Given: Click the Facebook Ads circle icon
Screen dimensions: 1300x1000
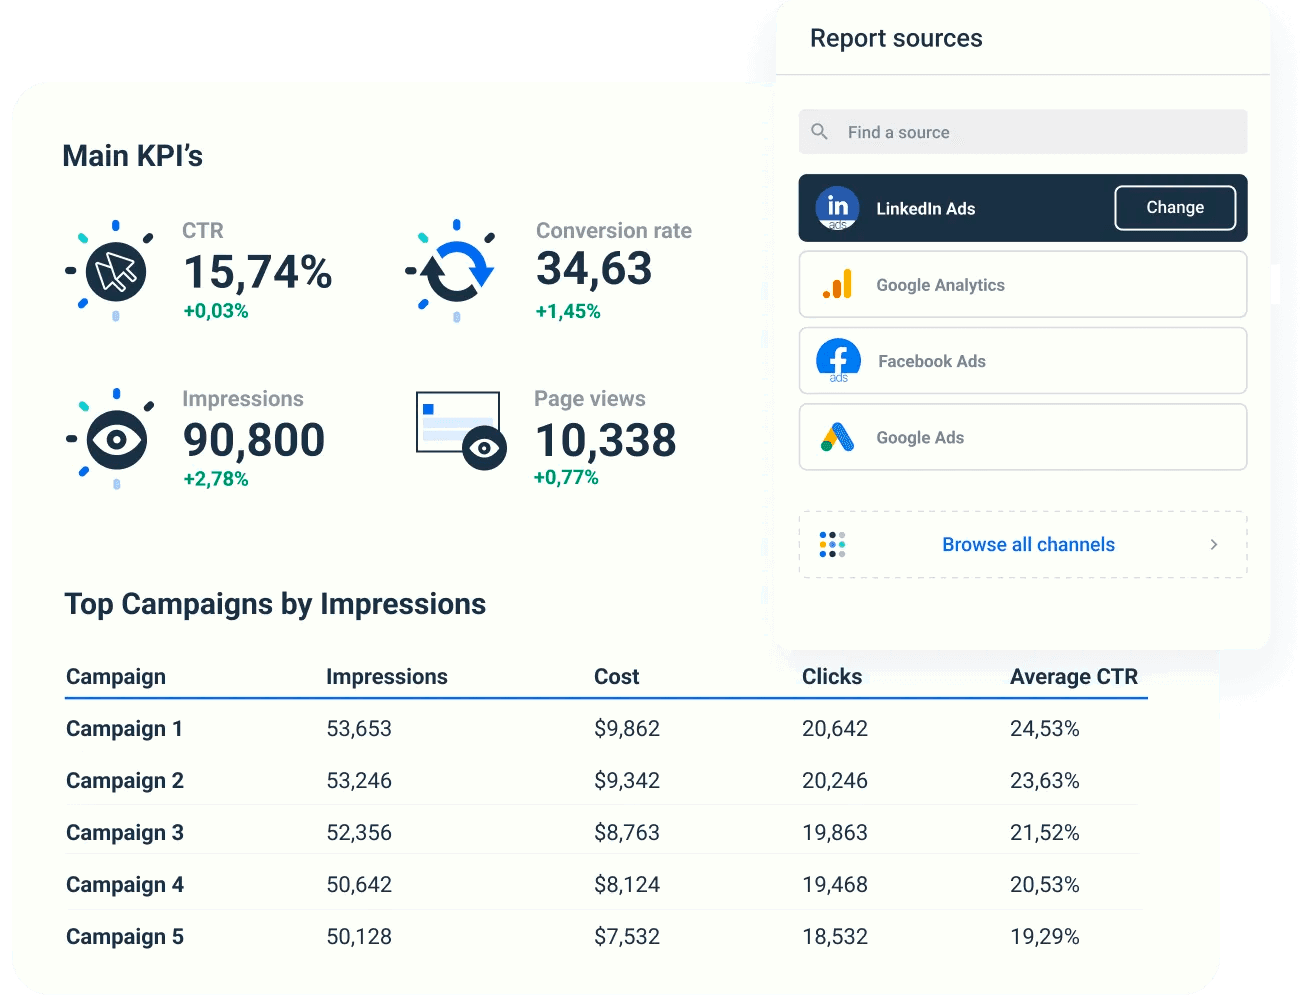Looking at the screenshot, I should 837,360.
